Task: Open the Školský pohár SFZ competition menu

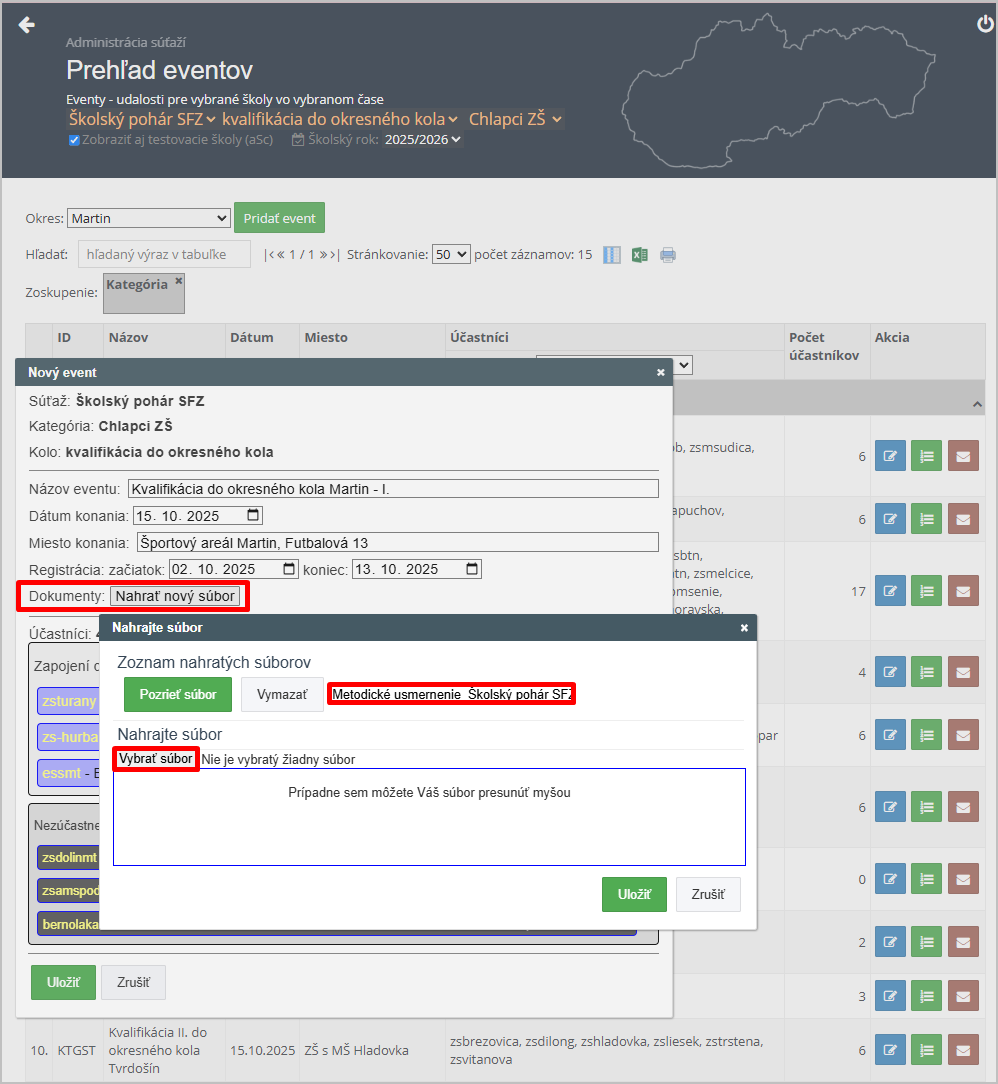Action: coord(142,119)
